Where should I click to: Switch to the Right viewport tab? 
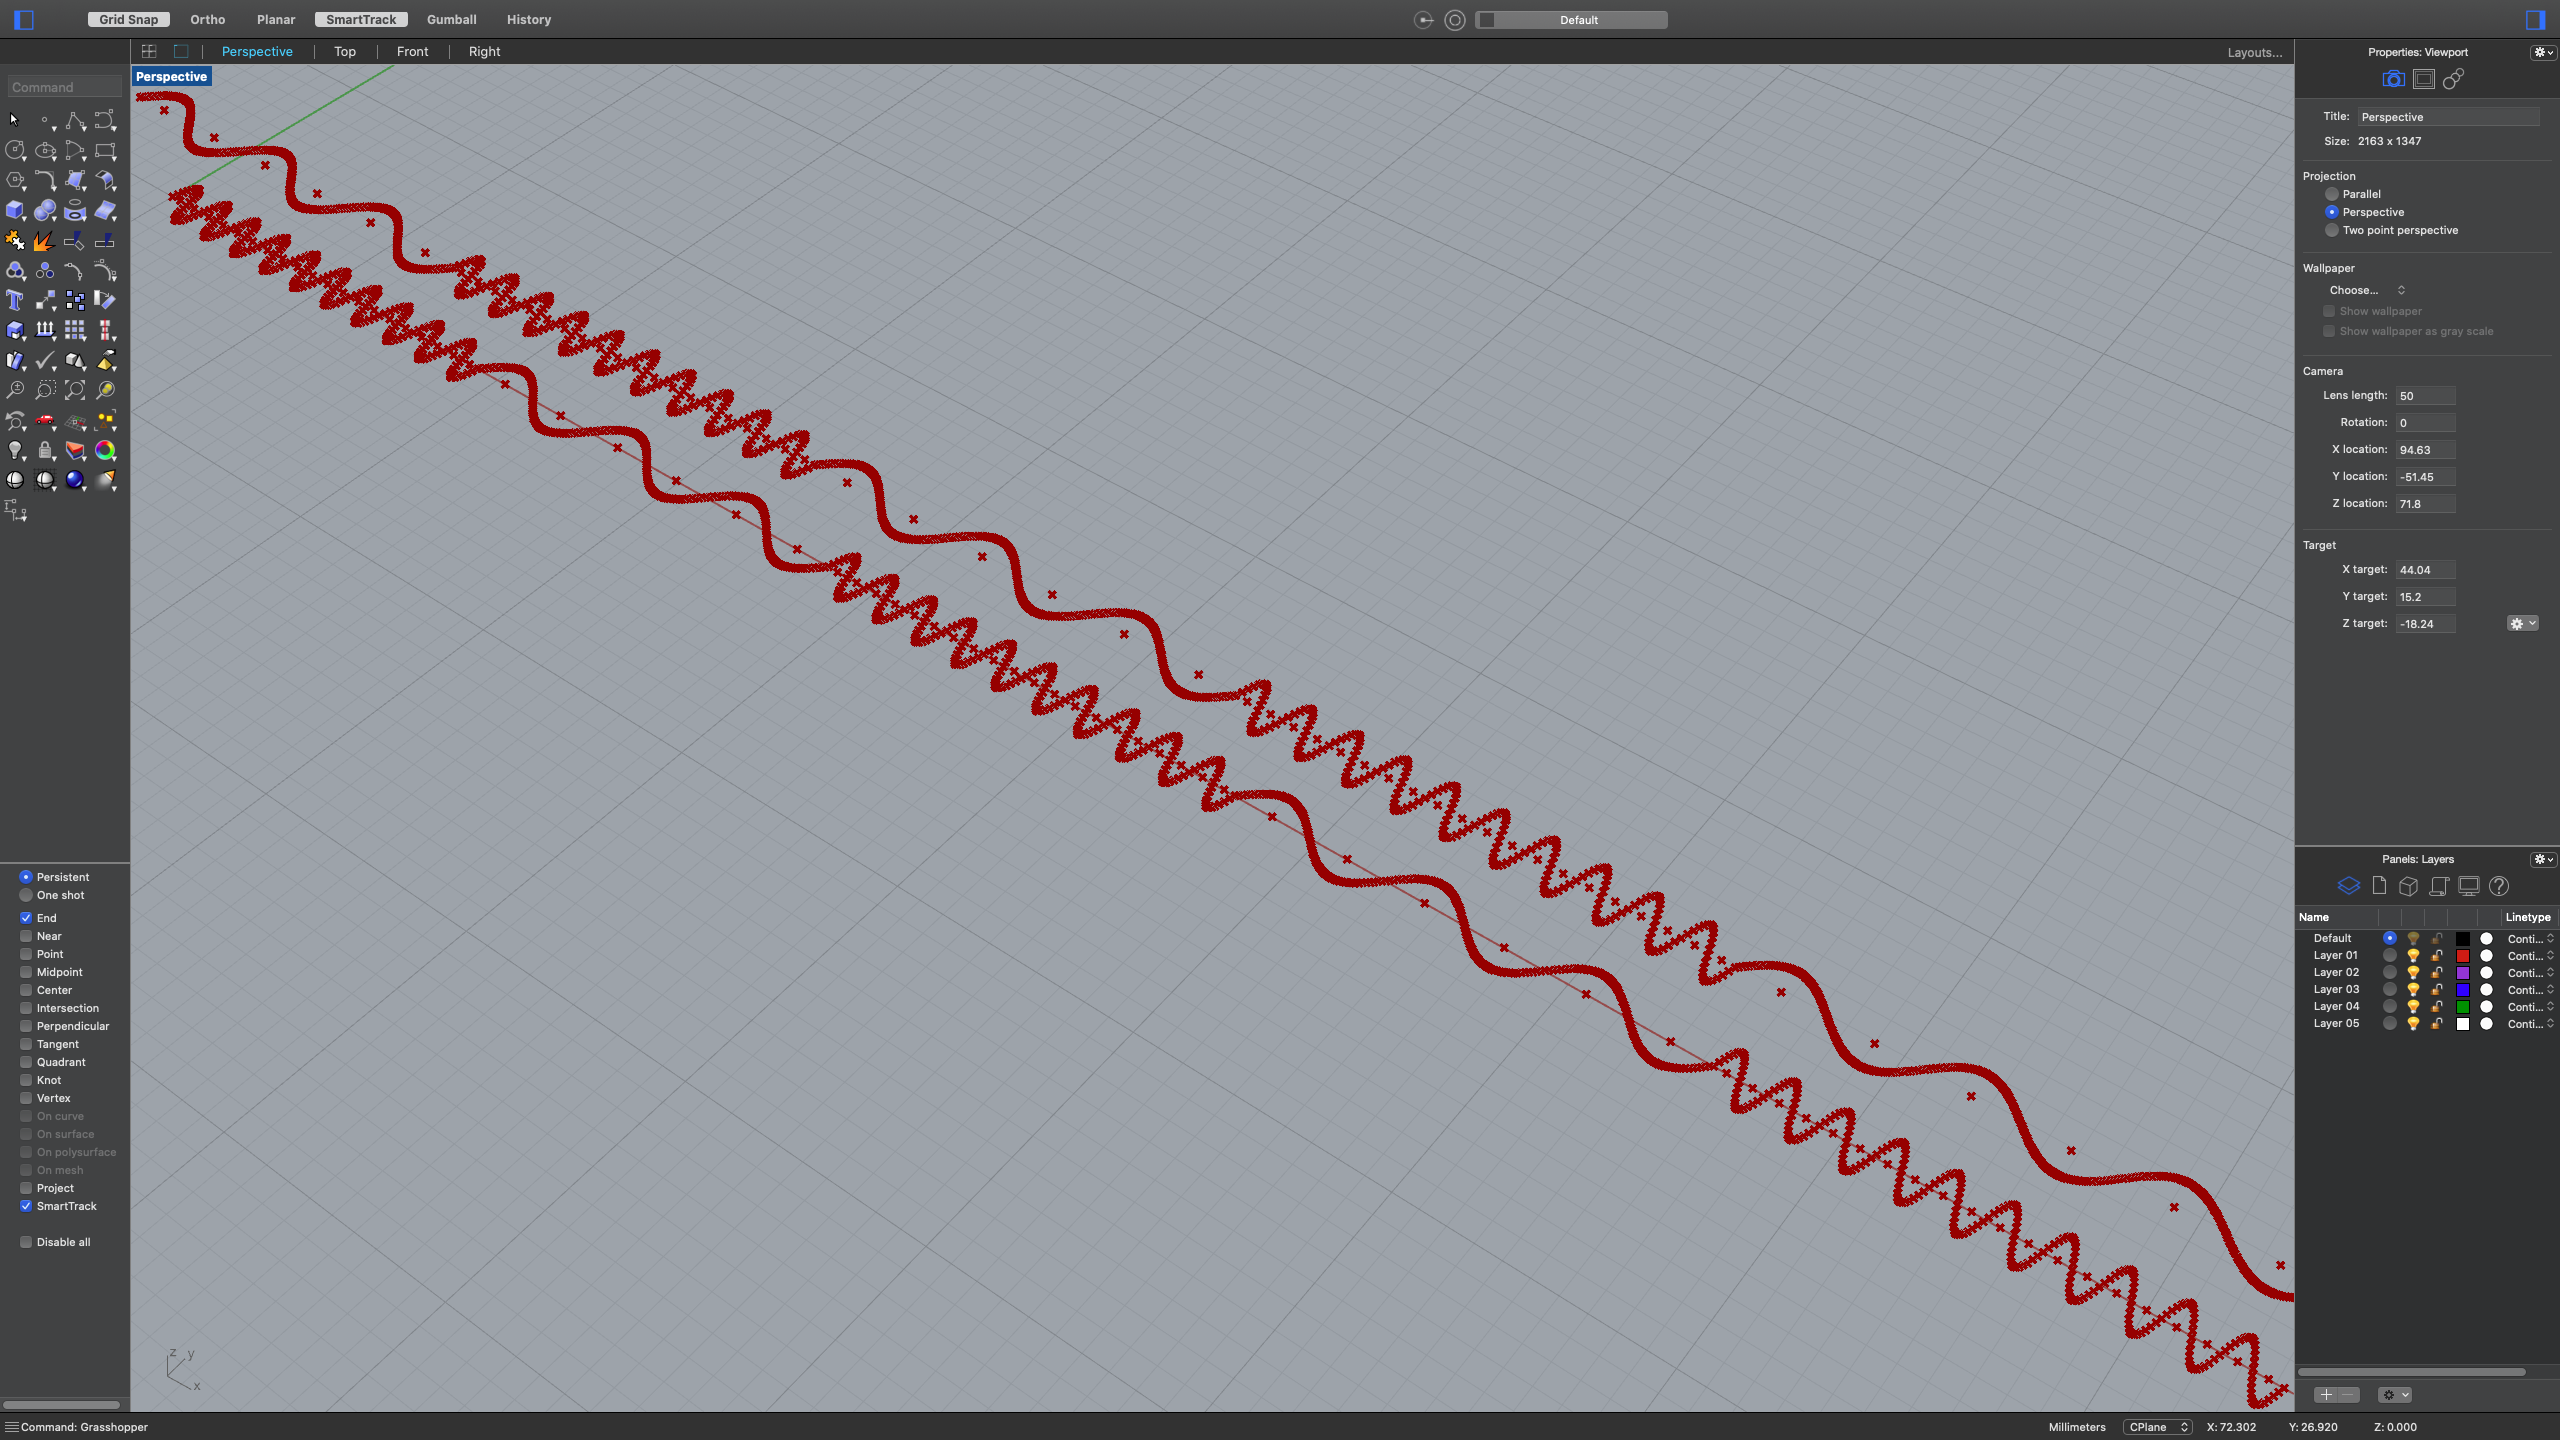pos(484,51)
